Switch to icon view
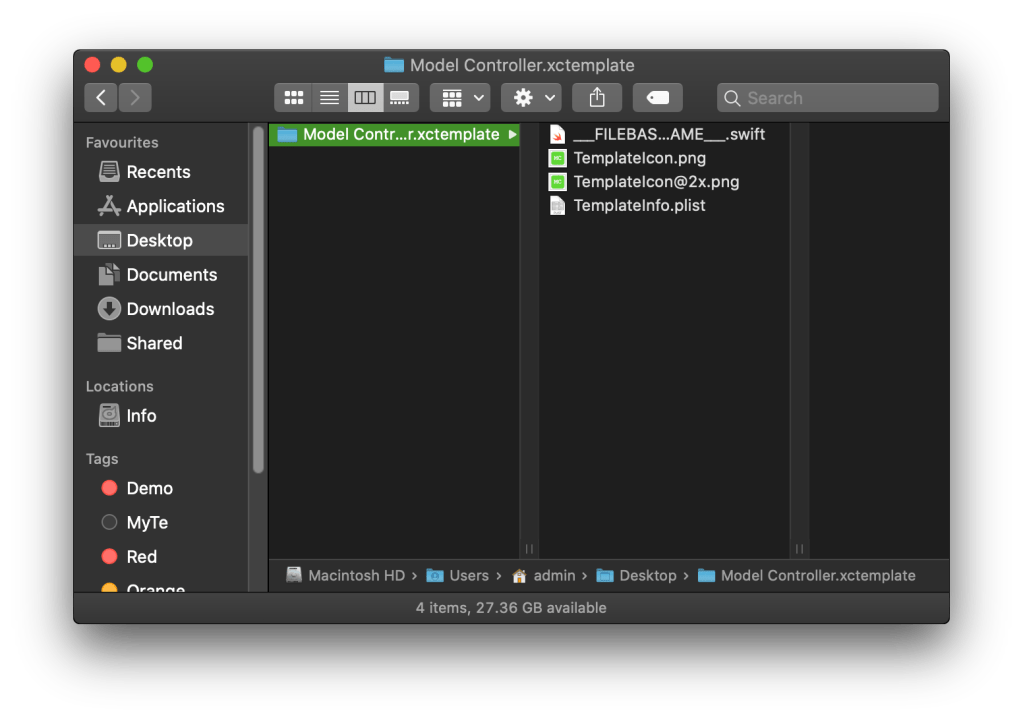This screenshot has width=1023, height=721. click(x=293, y=97)
